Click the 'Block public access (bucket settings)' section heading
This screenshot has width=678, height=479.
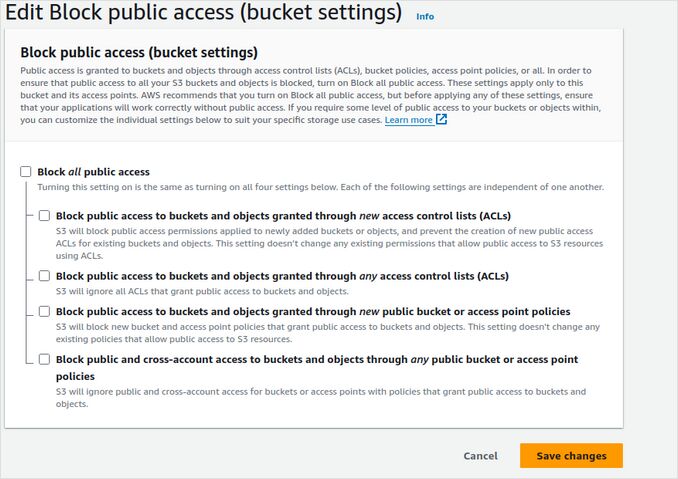coord(139,52)
